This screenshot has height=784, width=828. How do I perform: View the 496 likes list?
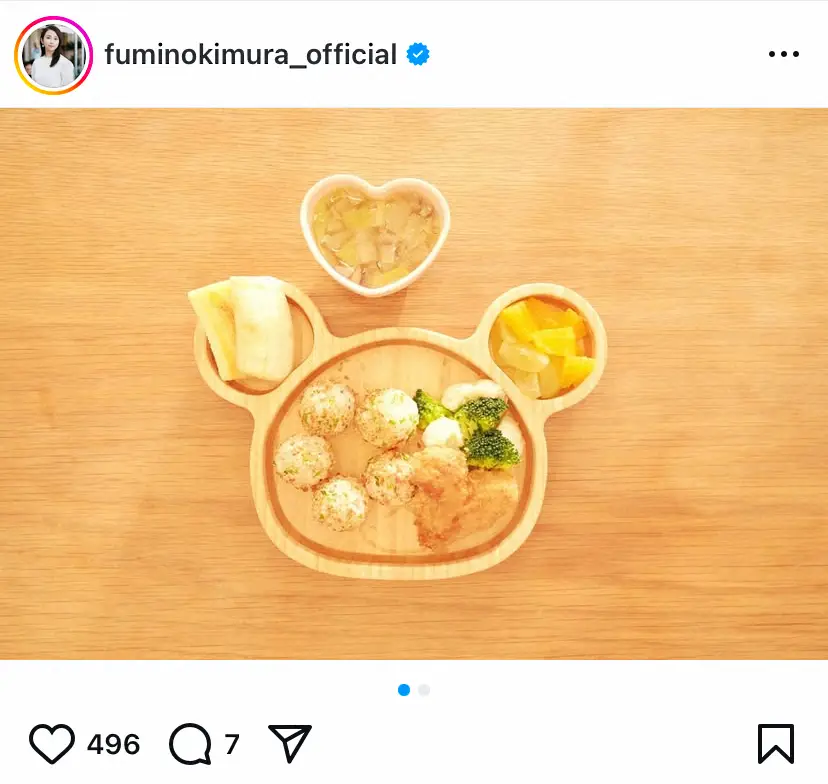click(x=113, y=745)
